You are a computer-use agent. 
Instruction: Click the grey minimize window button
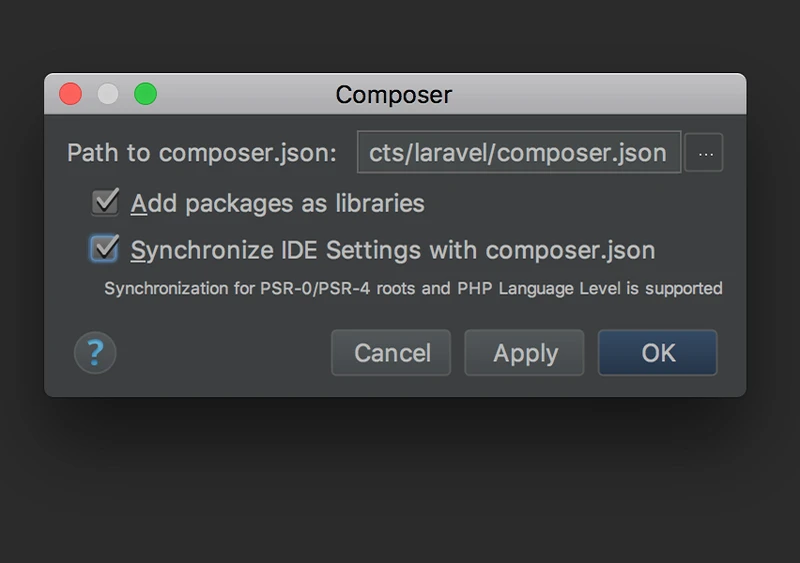(x=108, y=94)
